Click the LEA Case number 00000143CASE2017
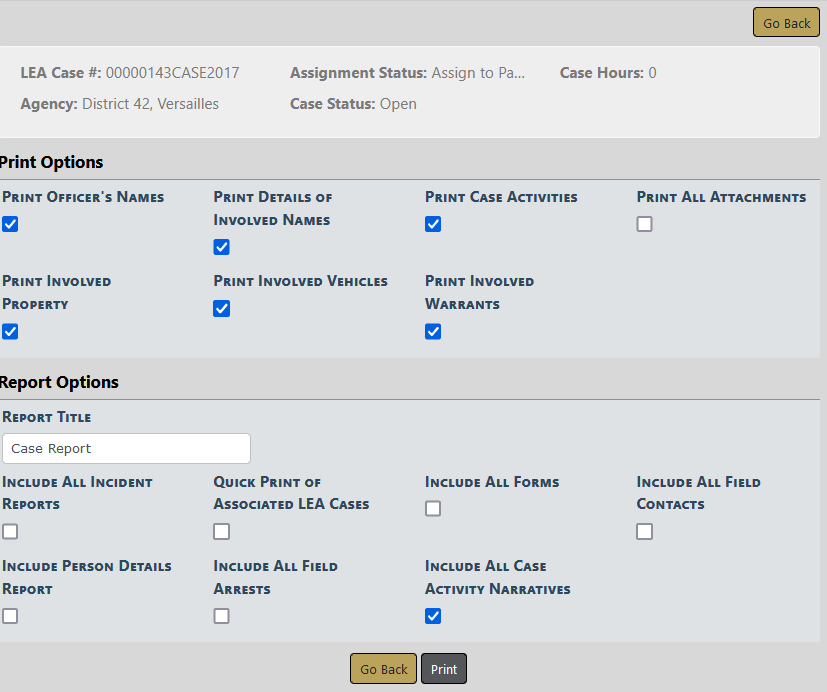827x692 pixels. [172, 73]
